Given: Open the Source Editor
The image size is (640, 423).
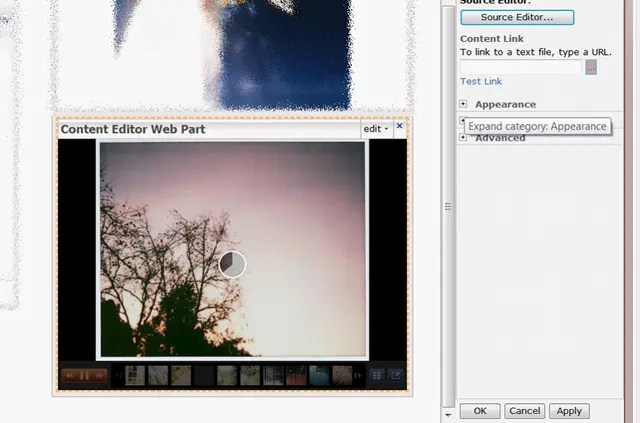Looking at the screenshot, I should coord(517,17).
